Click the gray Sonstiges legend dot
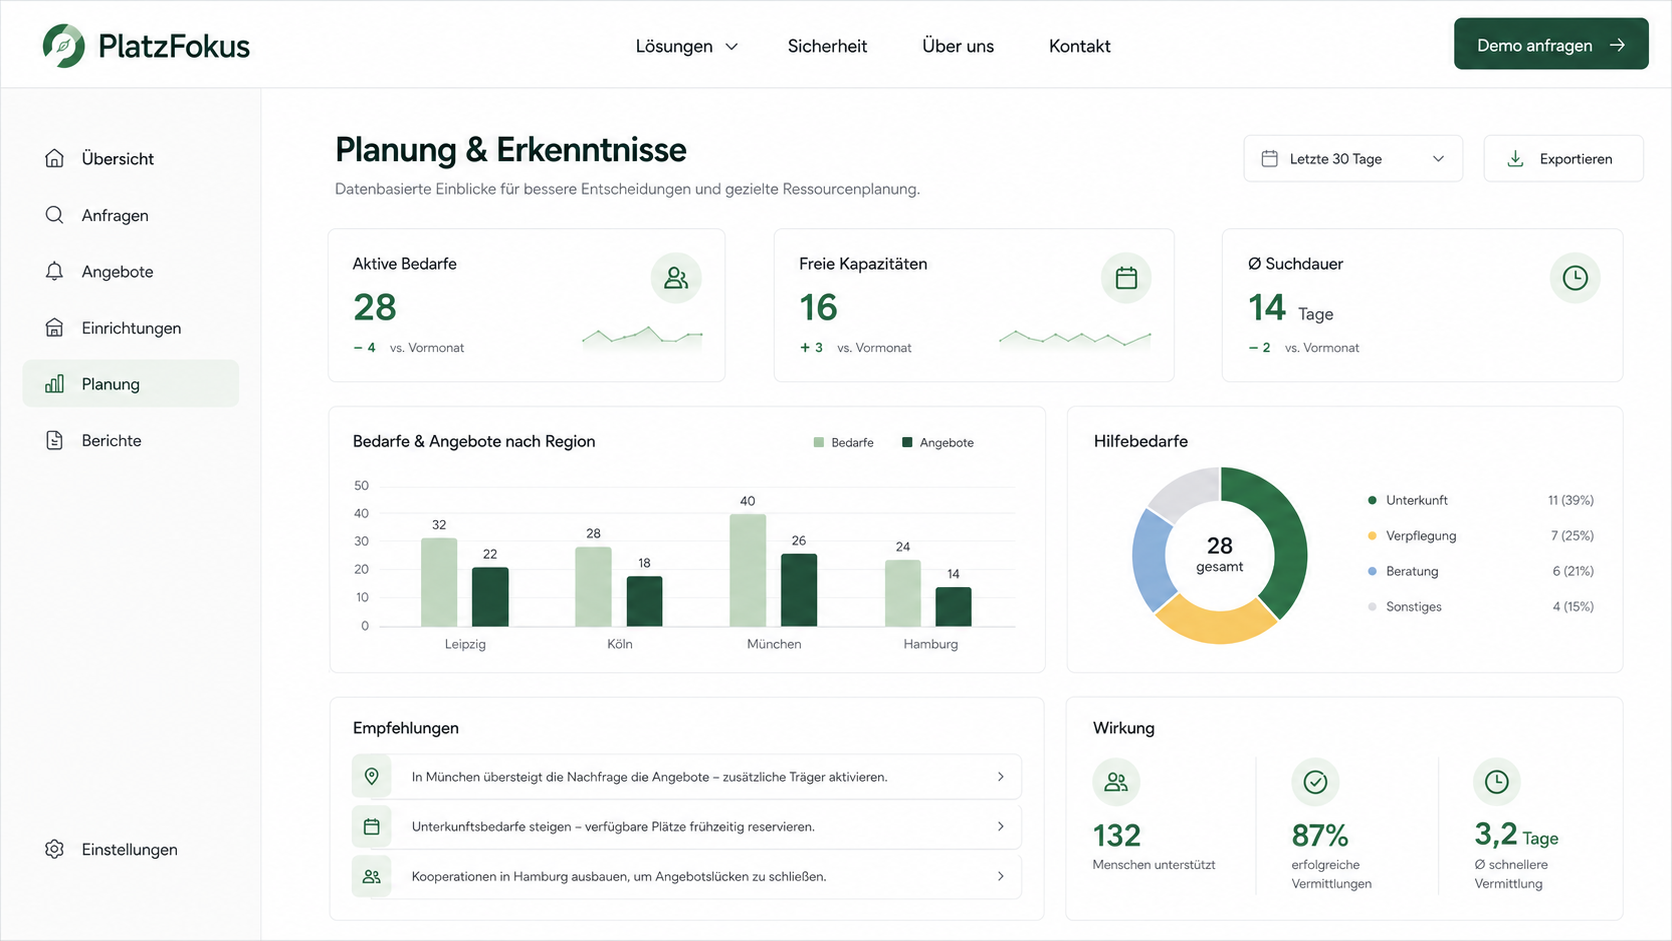 point(1372,607)
